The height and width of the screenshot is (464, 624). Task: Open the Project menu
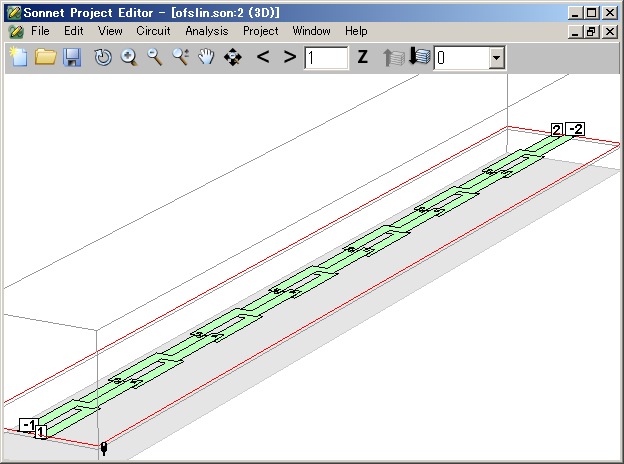pyautogui.click(x=261, y=31)
